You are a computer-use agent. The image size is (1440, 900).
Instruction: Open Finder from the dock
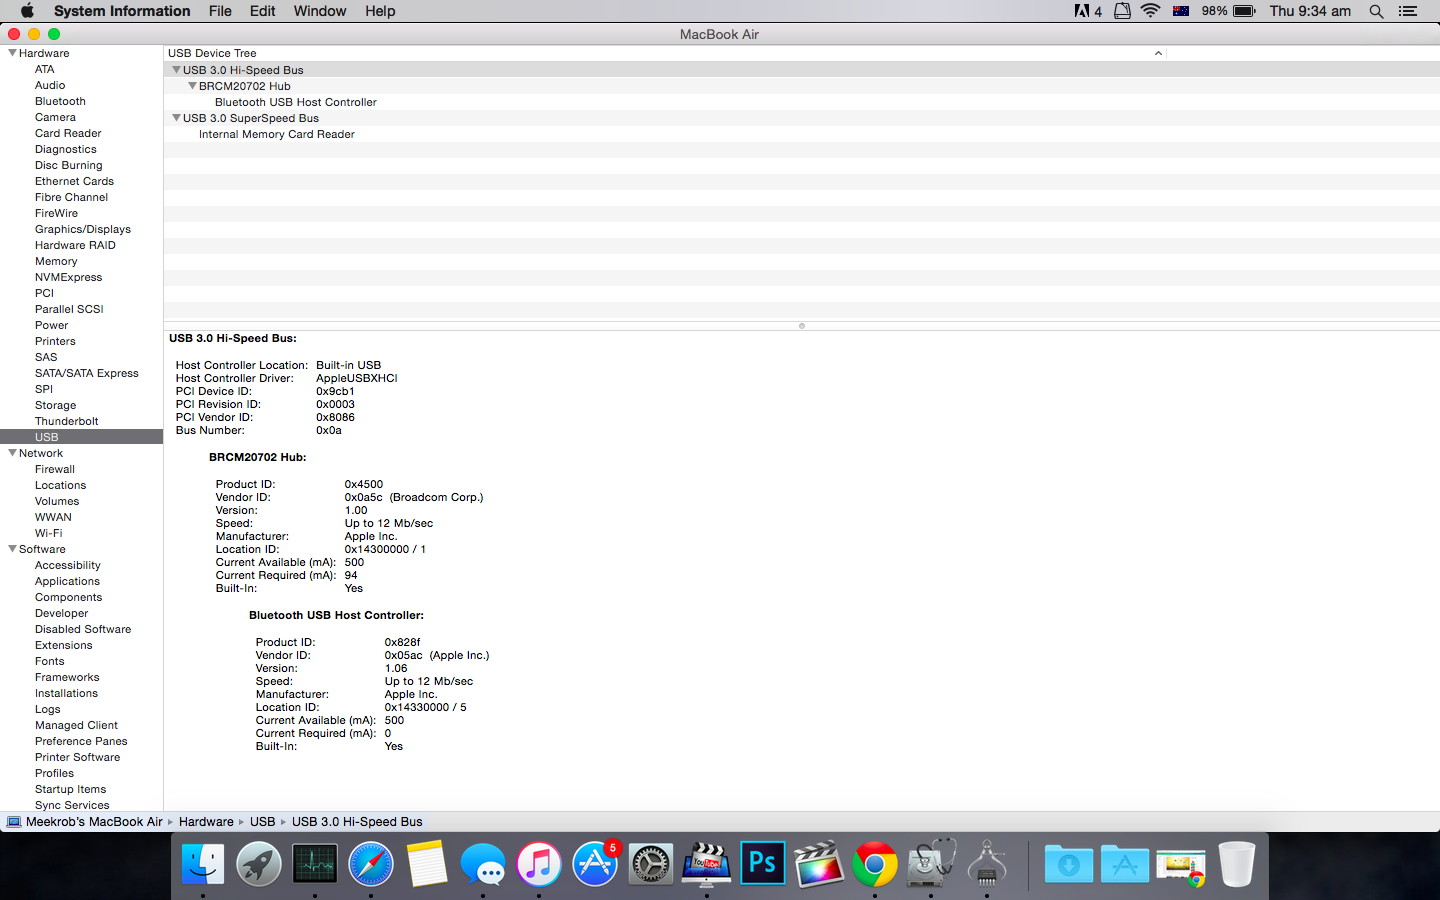pyautogui.click(x=203, y=864)
